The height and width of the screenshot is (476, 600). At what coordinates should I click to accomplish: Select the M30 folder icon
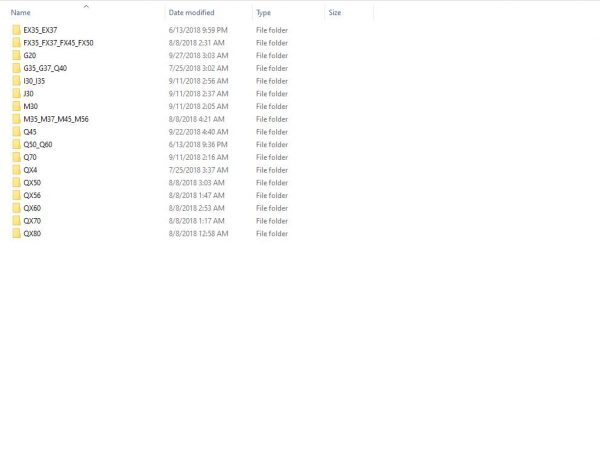pyautogui.click(x=16, y=106)
